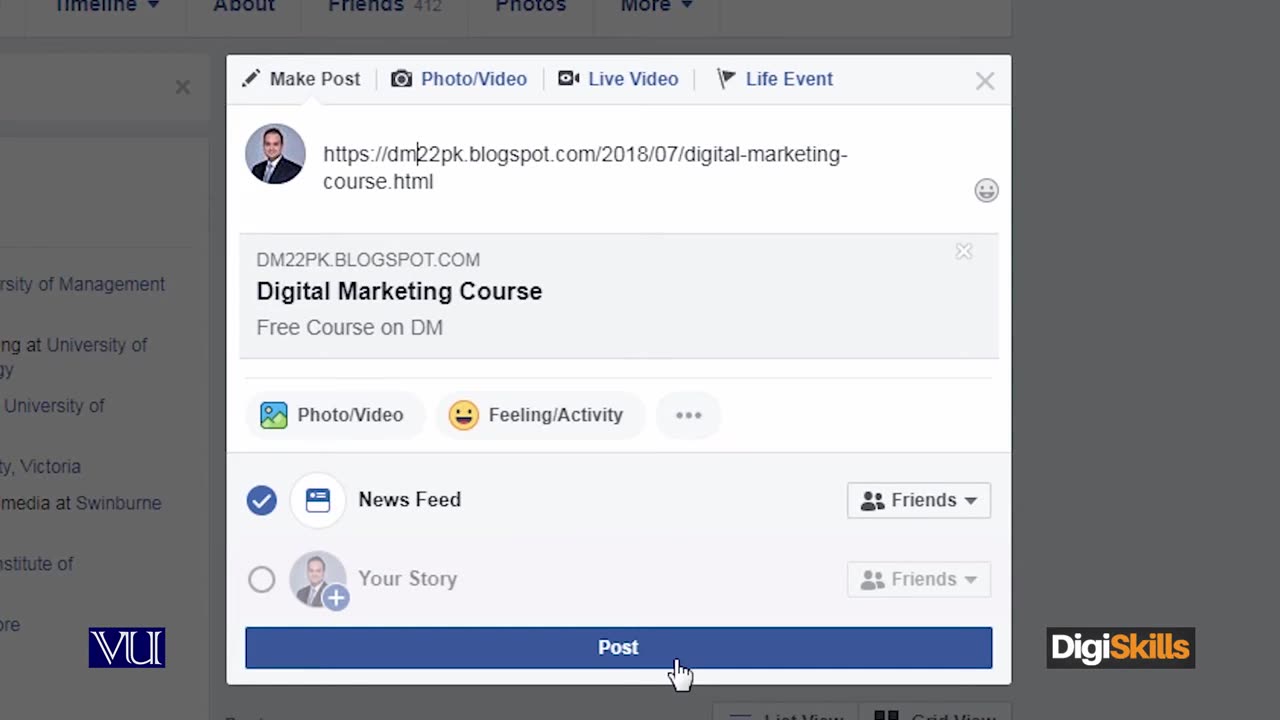
Task: Click the blue Post button
Action: pos(618,647)
